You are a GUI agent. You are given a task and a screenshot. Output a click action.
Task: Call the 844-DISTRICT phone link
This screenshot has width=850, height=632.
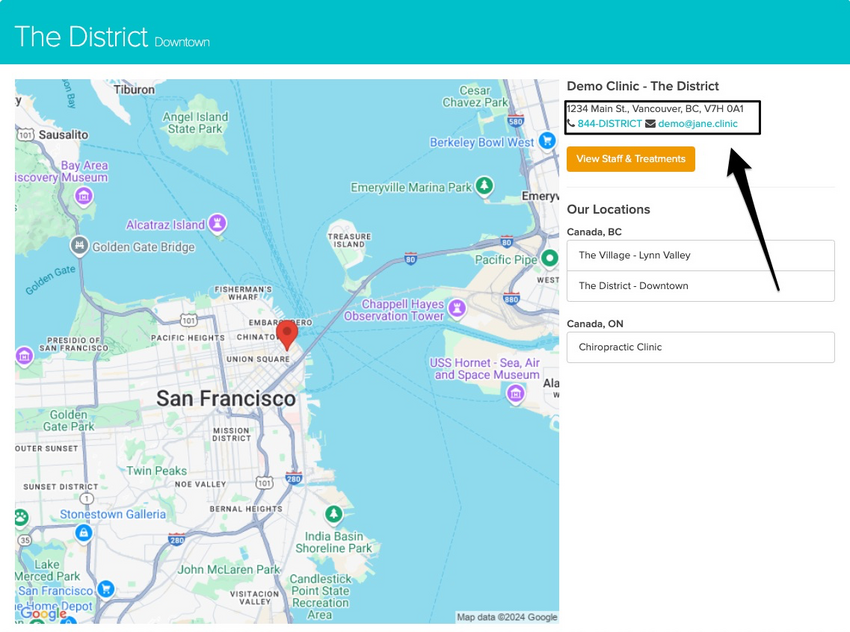click(x=609, y=124)
